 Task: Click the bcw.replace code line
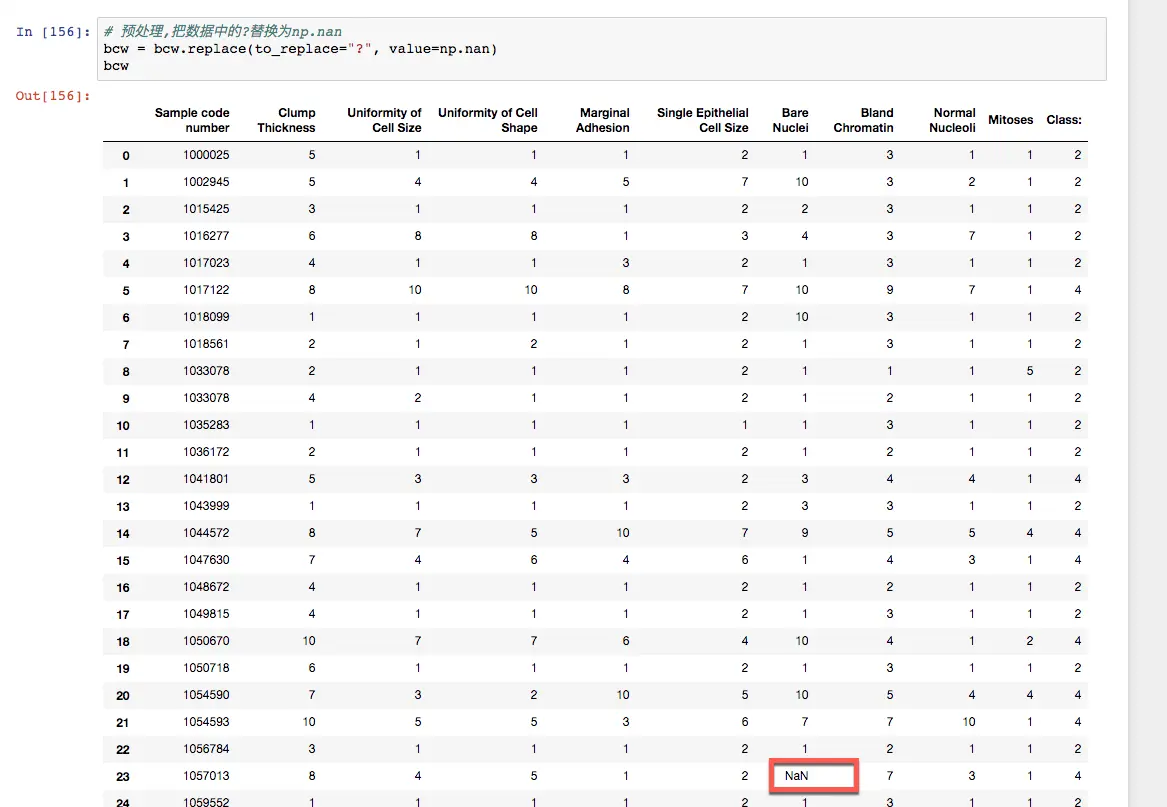coord(300,48)
